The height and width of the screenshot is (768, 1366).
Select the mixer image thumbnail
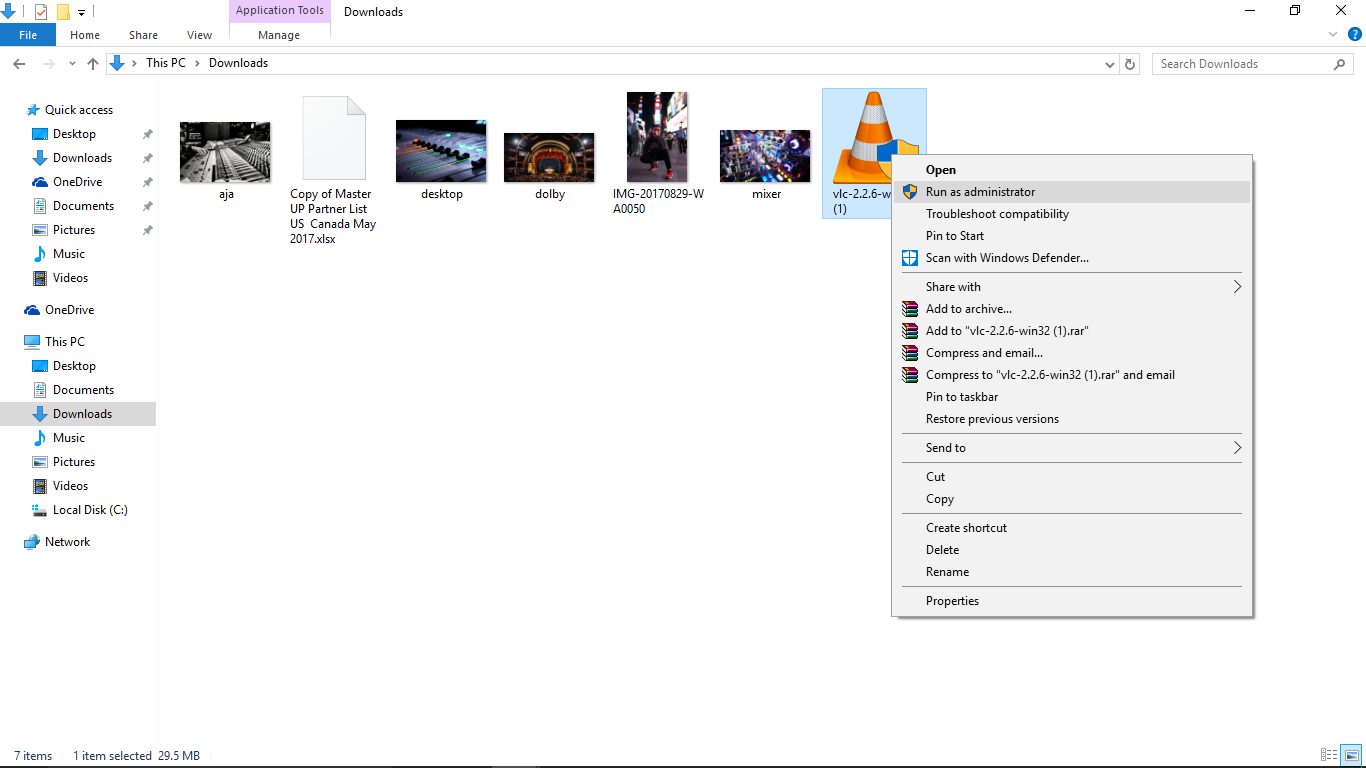coord(765,156)
